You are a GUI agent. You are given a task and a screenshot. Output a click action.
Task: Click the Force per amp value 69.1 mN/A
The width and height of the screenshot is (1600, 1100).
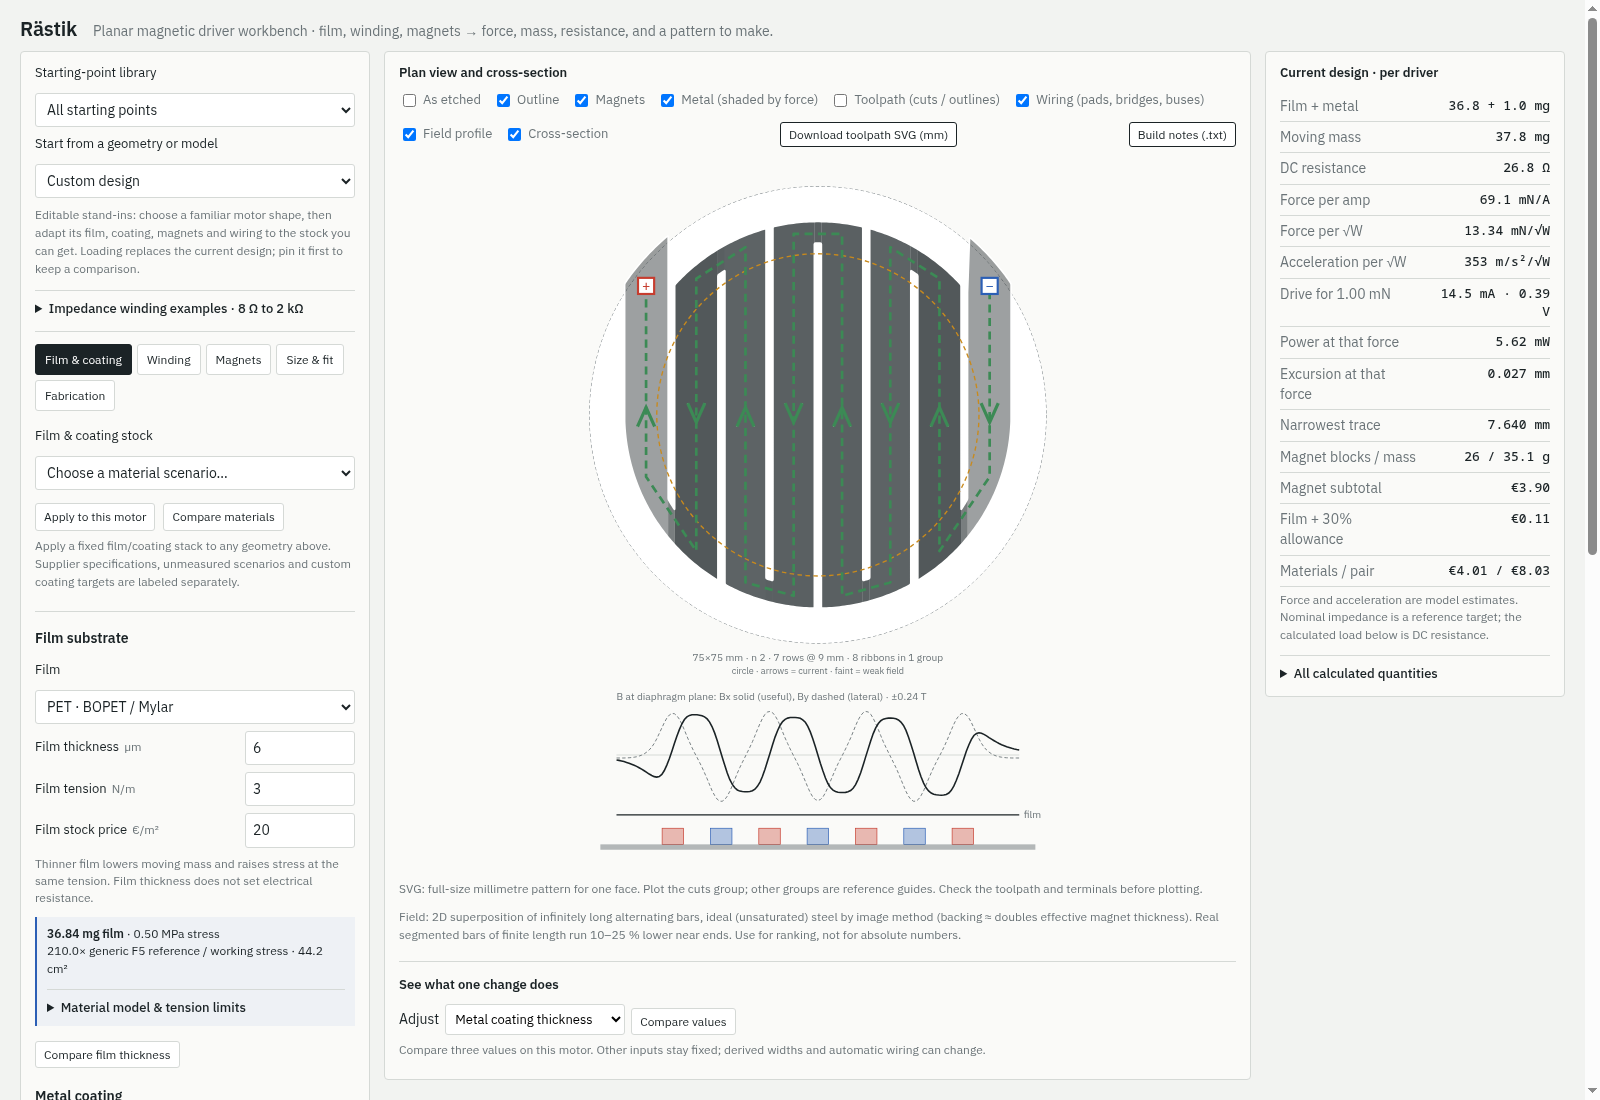coord(1514,200)
